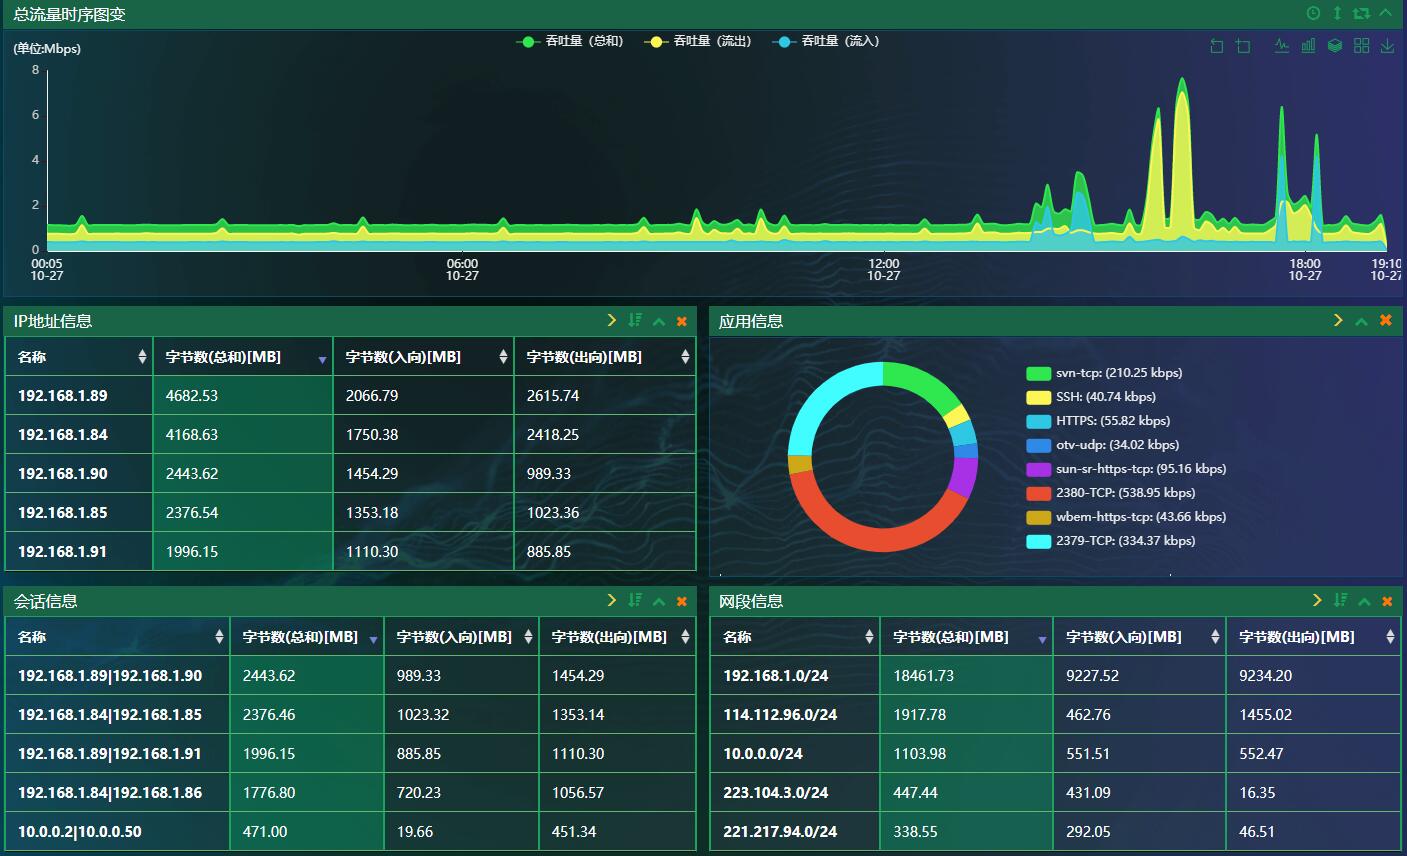
Task: Open the time range clock icon in the traffic chart header
Action: [x=1313, y=13]
